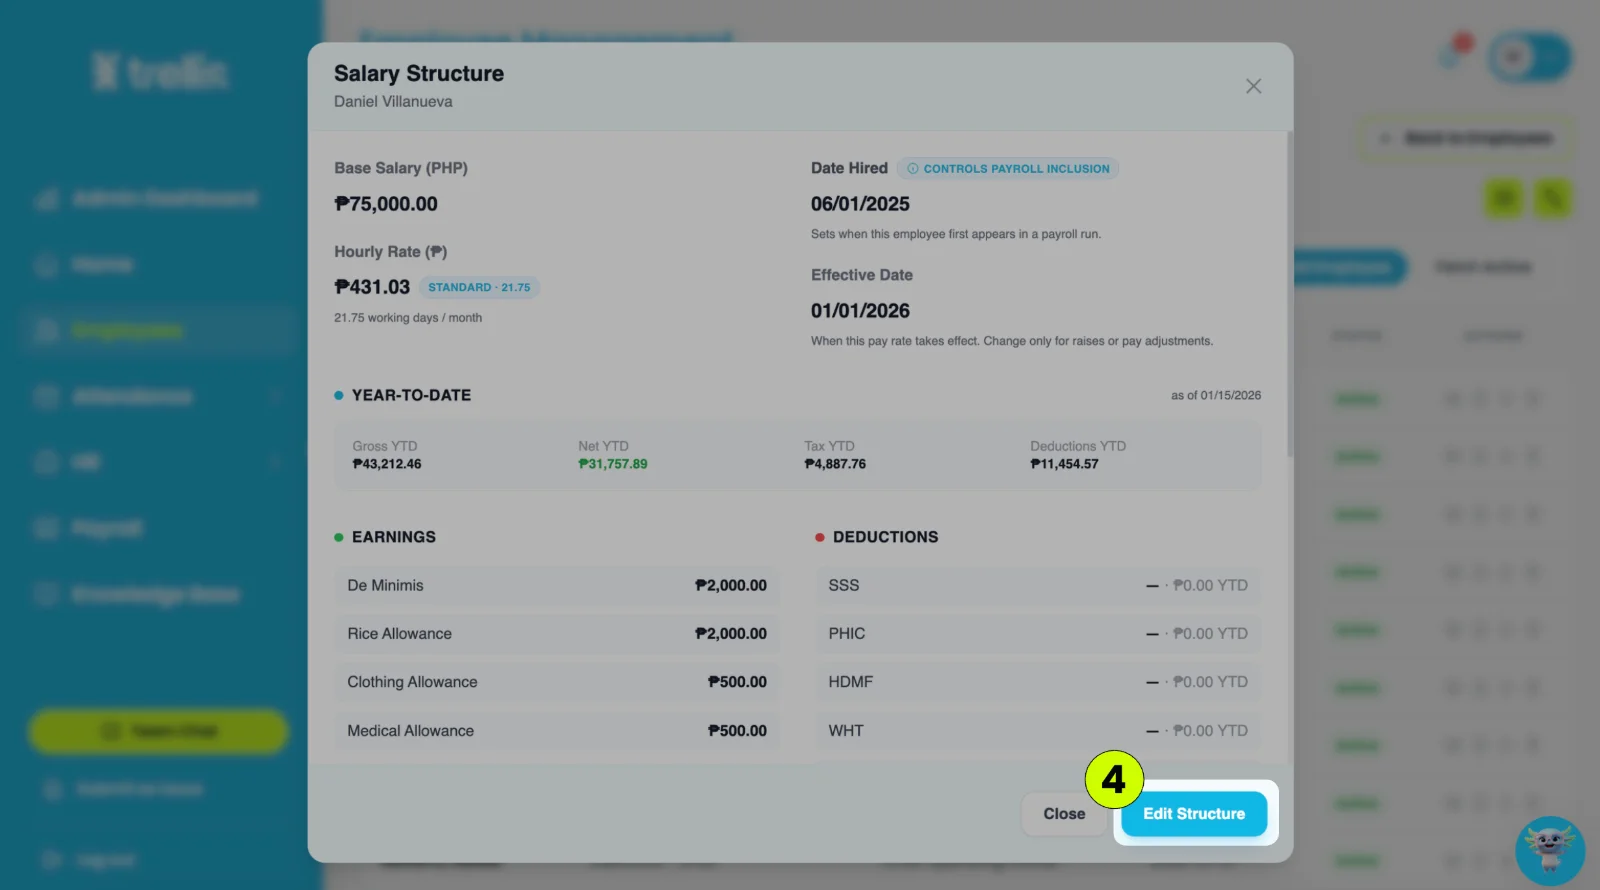The height and width of the screenshot is (890, 1600).
Task: Click the yellow-green chat button in sidebar
Action: click(158, 731)
